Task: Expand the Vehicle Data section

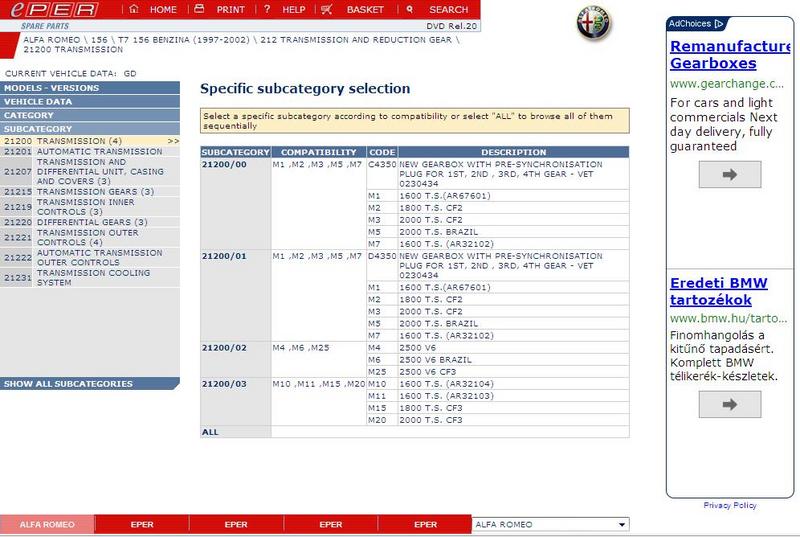Action: tap(90, 101)
